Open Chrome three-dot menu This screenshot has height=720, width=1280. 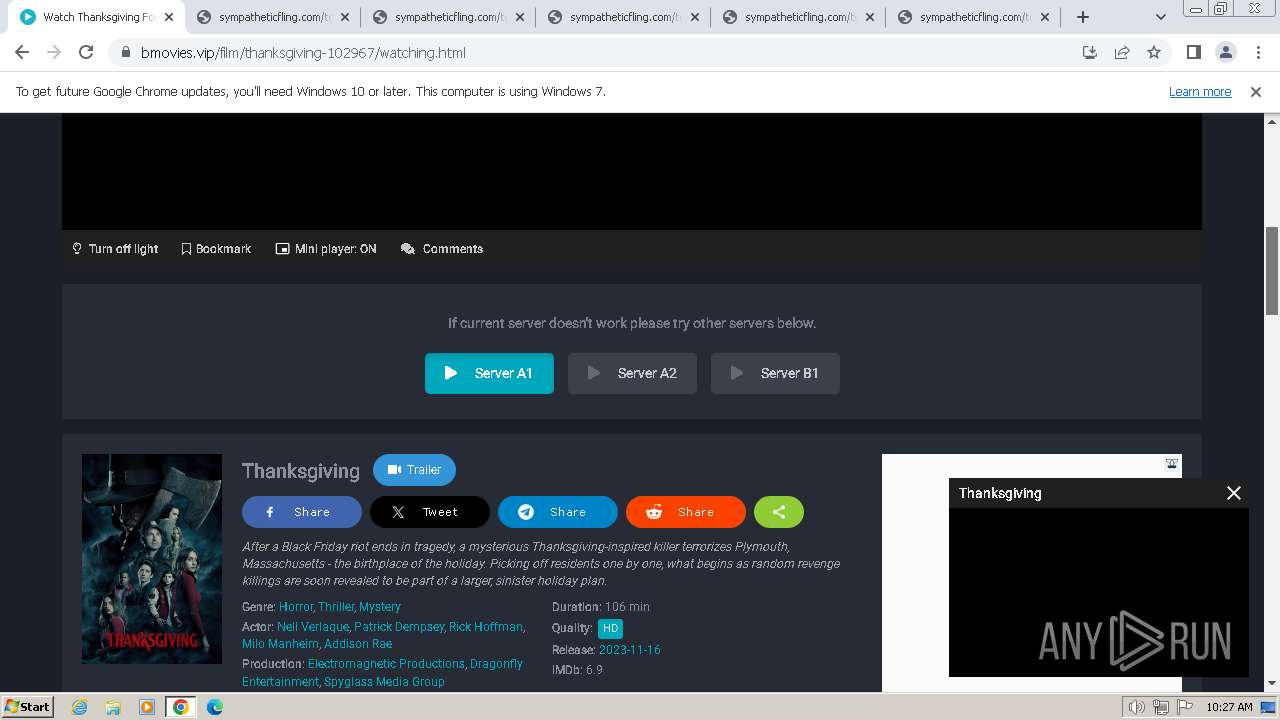pyautogui.click(x=1258, y=53)
